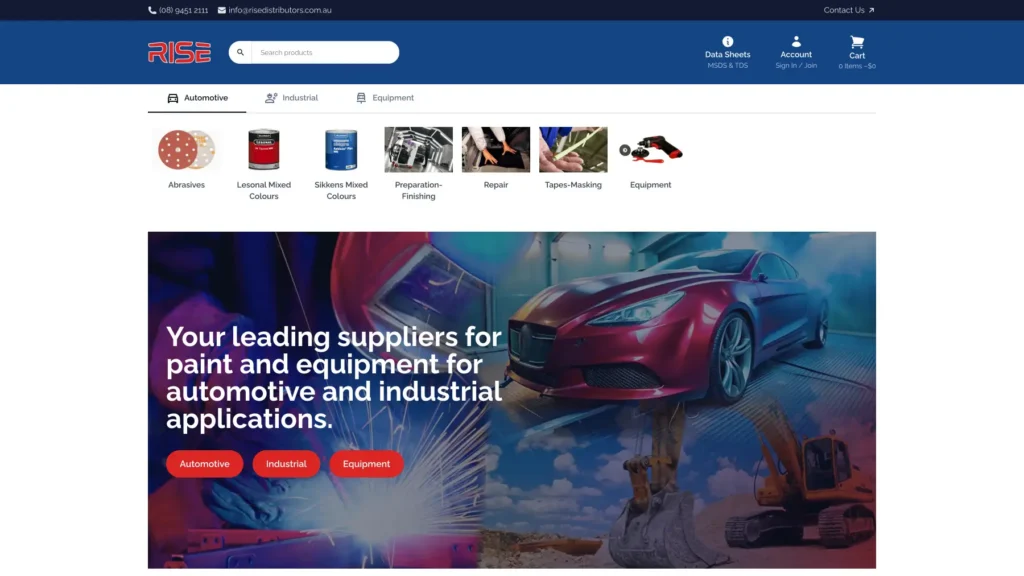
Task: Open the Equipment polisher tool image
Action: tap(650, 150)
